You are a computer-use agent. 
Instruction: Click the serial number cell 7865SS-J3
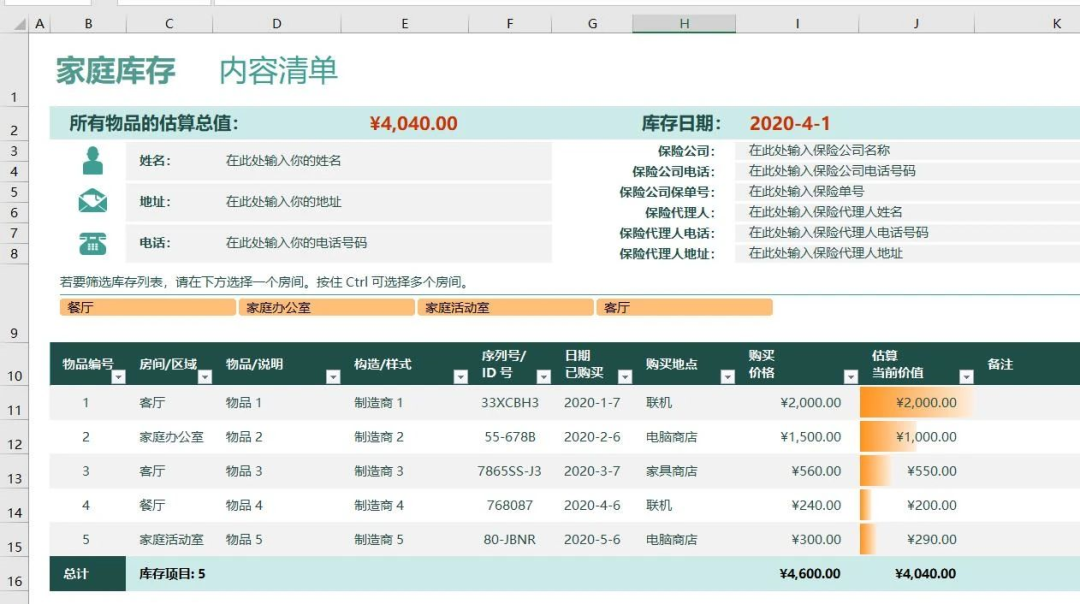point(509,471)
